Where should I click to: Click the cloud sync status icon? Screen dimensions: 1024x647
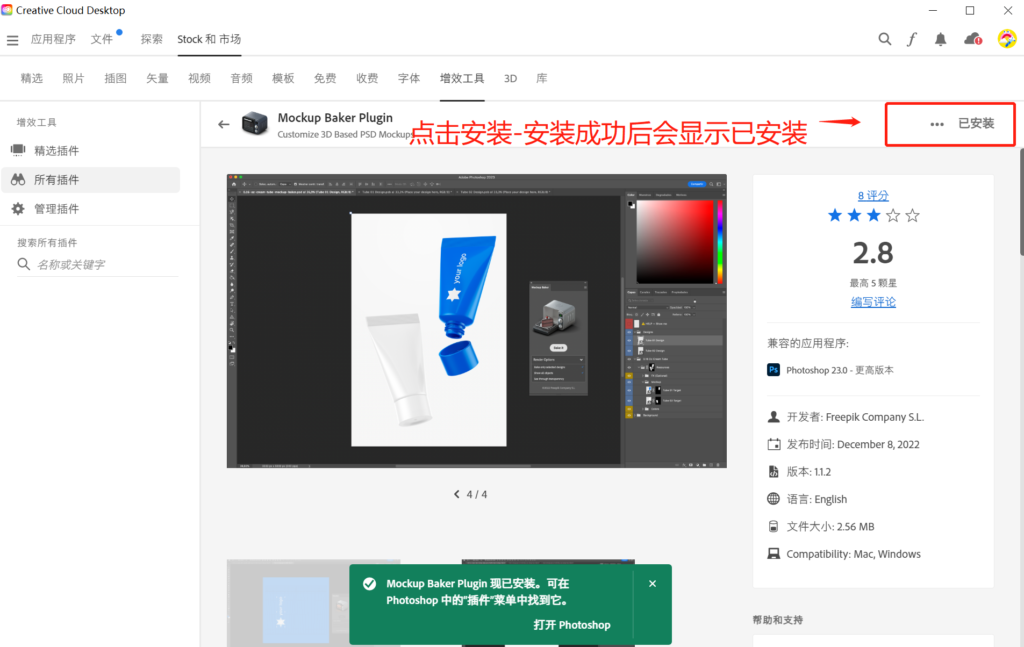(x=973, y=39)
